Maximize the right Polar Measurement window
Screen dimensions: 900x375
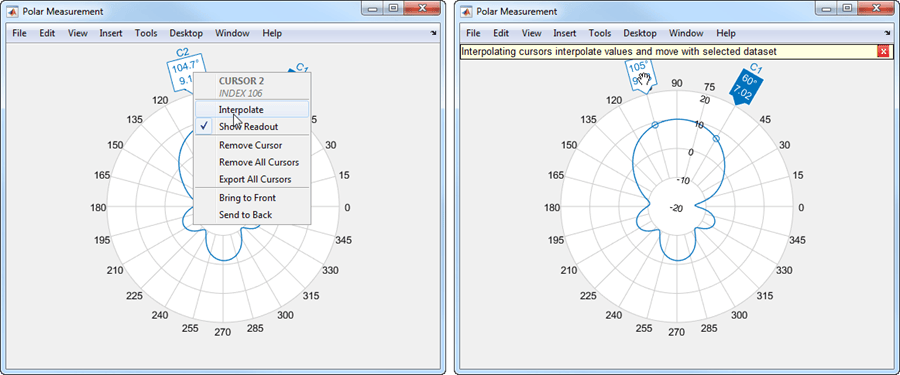pyautogui.click(x=847, y=8)
